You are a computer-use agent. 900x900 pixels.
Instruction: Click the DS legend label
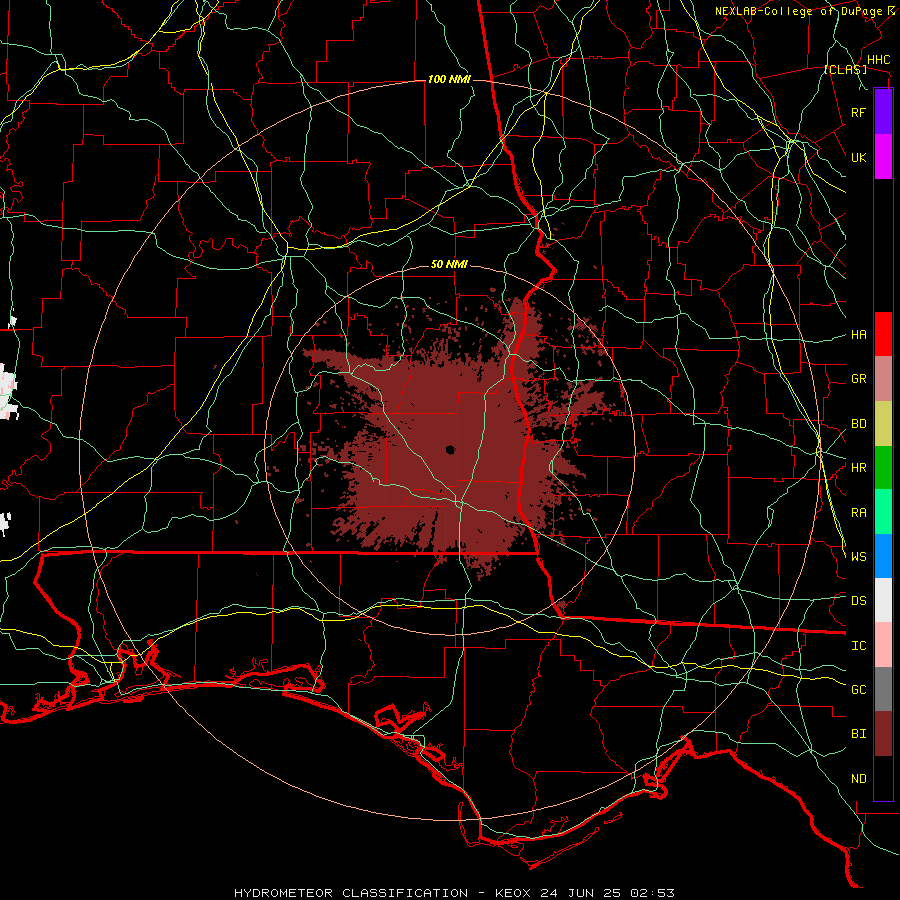tap(858, 601)
